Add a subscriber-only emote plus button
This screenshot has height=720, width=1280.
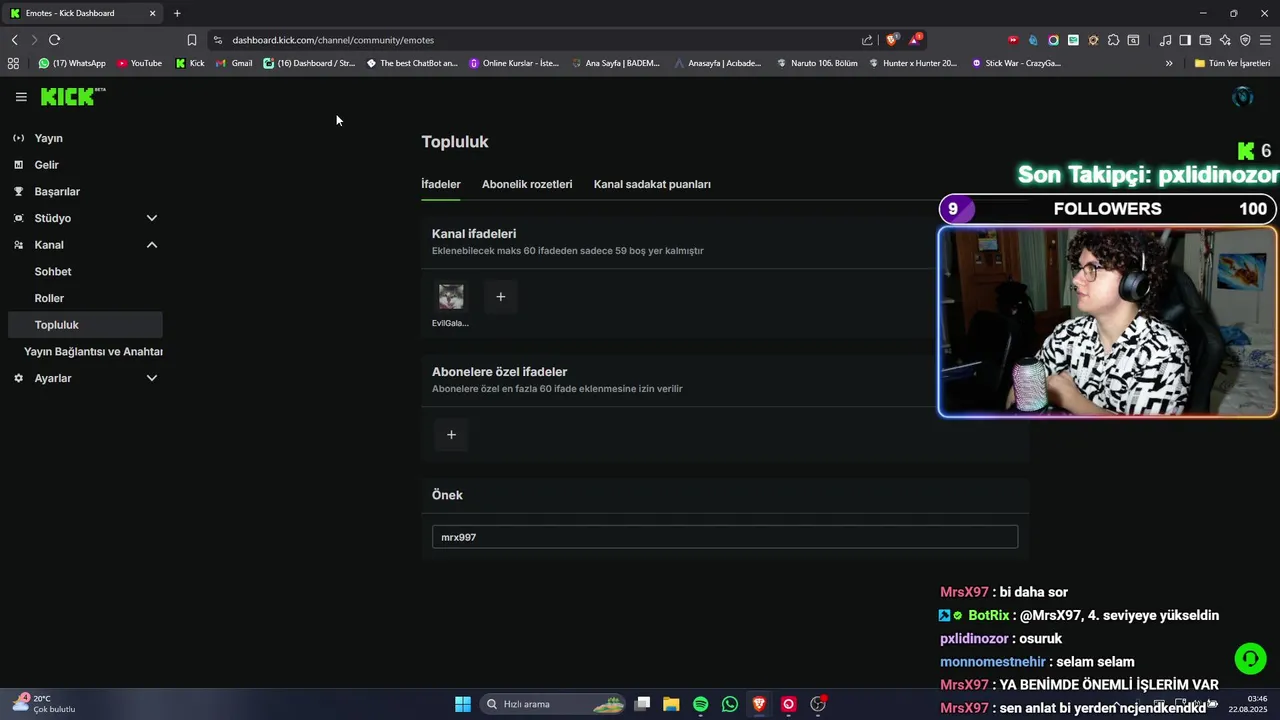coord(451,434)
